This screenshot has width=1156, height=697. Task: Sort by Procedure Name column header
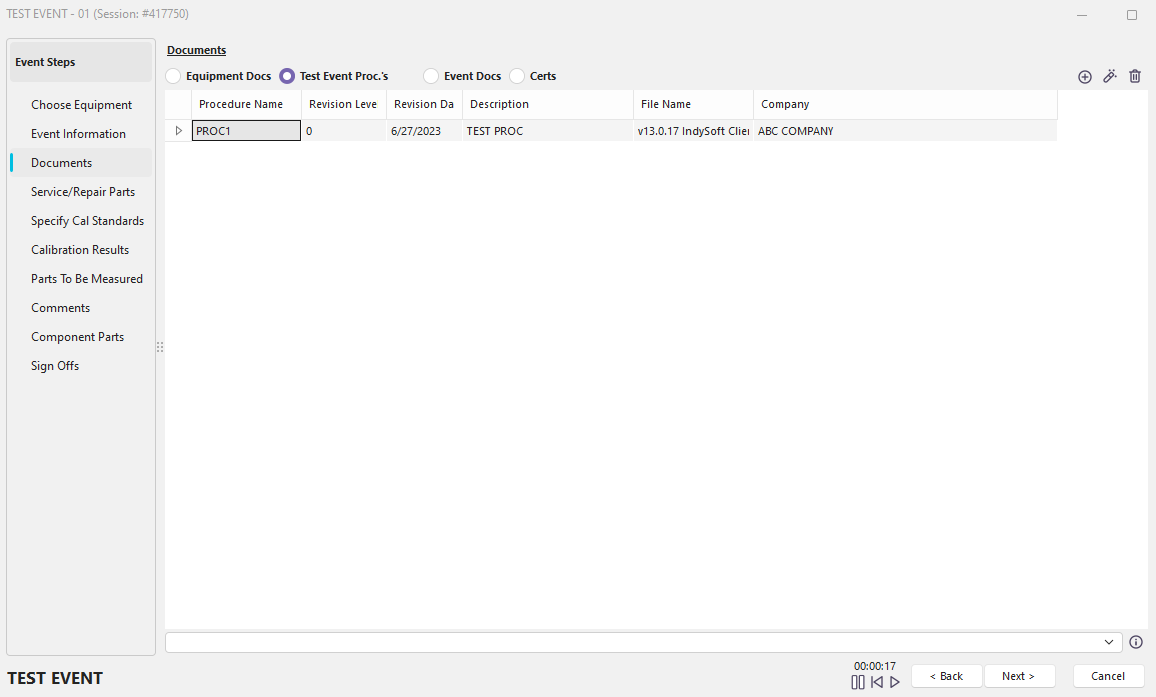241,104
